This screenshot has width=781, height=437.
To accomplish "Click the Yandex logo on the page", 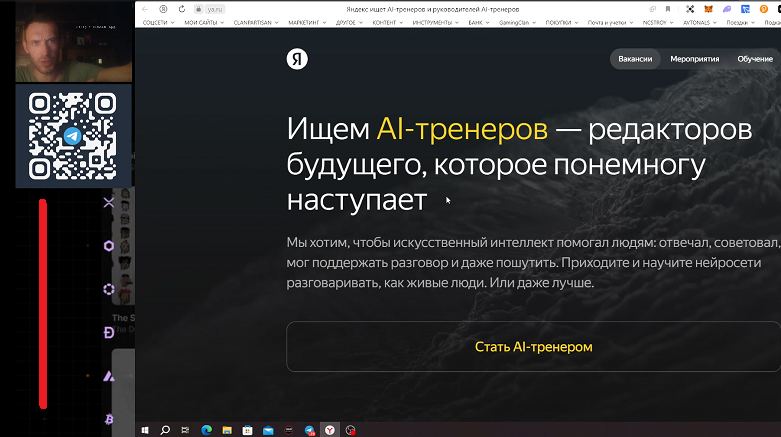I will click(x=297, y=59).
